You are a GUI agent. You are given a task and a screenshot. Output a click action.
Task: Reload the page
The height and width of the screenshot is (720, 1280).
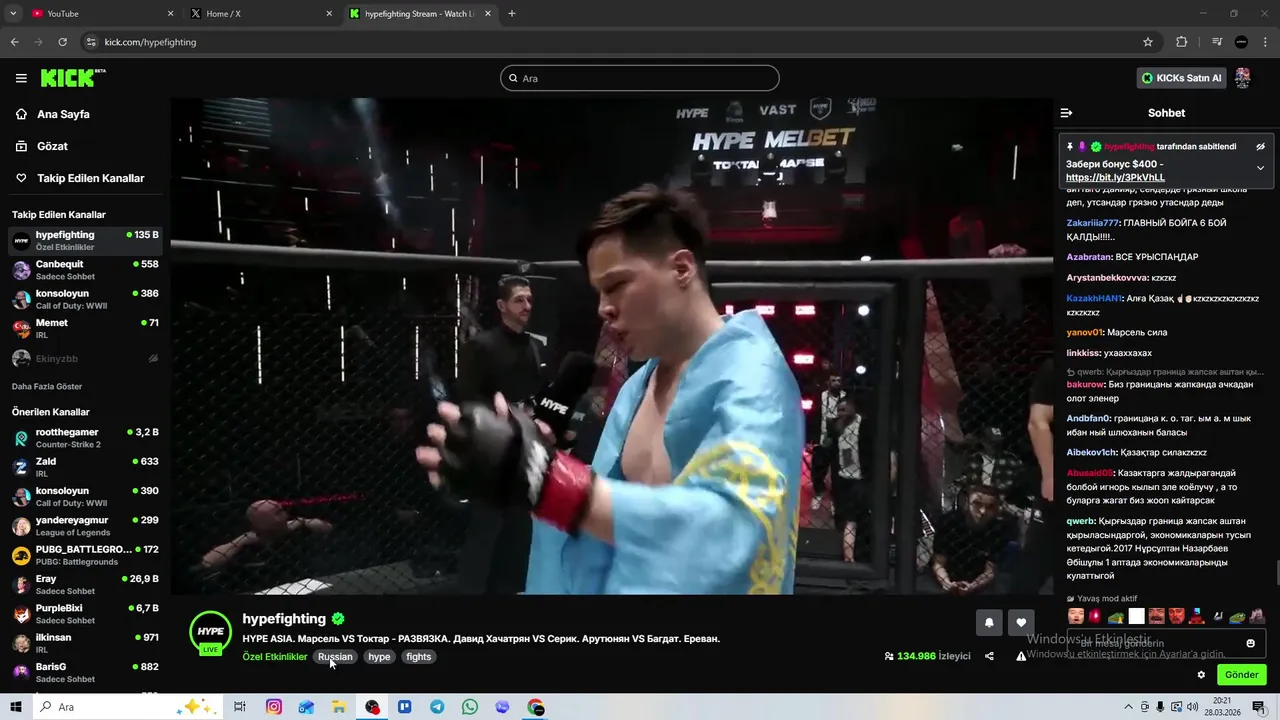[x=62, y=42]
